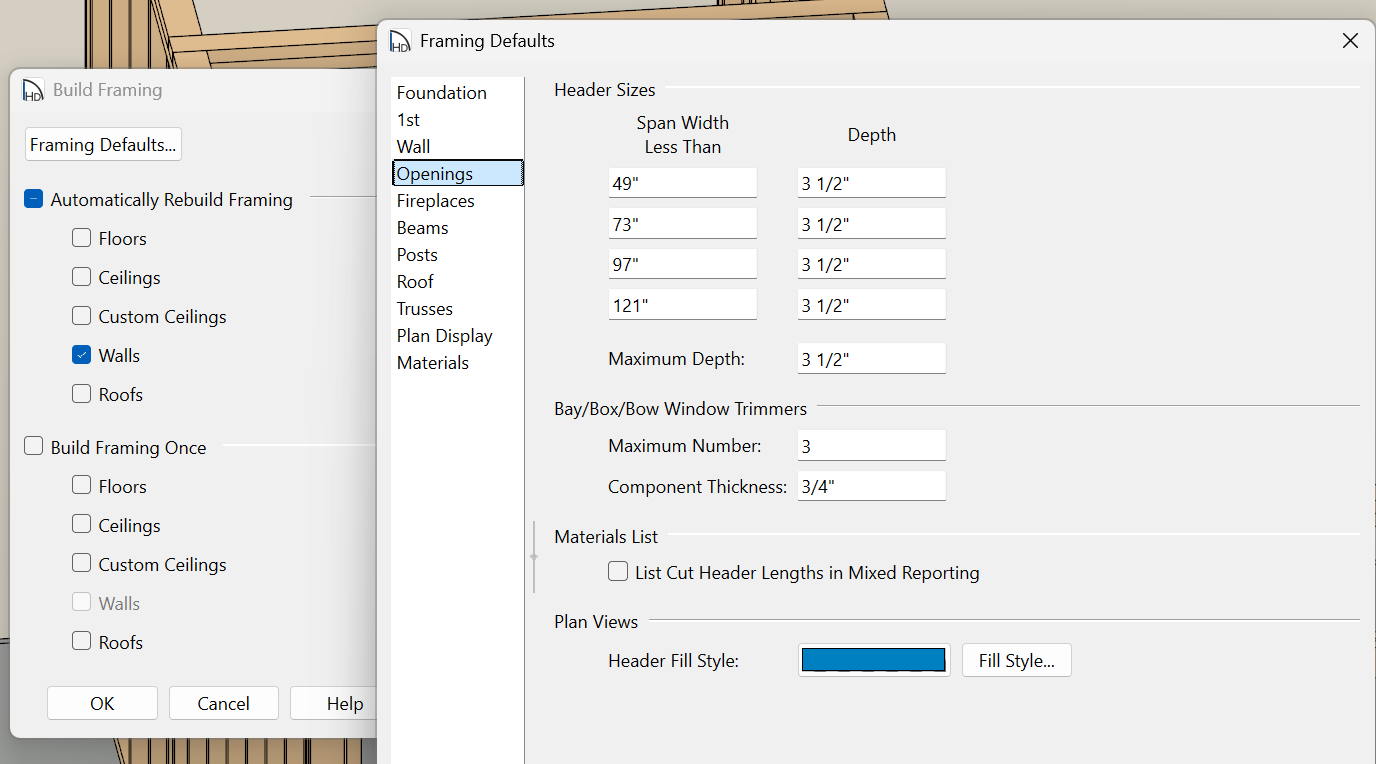
Task: Open the Plan Display panel
Action: coord(444,336)
